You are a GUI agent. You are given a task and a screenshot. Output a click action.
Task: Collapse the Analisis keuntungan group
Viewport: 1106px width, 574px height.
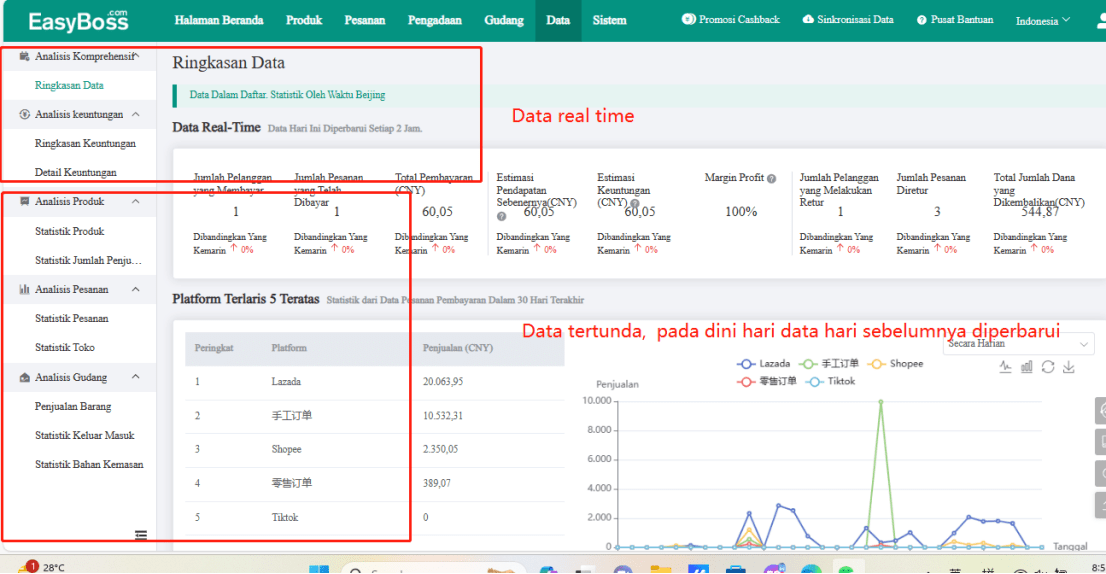[x=136, y=114]
